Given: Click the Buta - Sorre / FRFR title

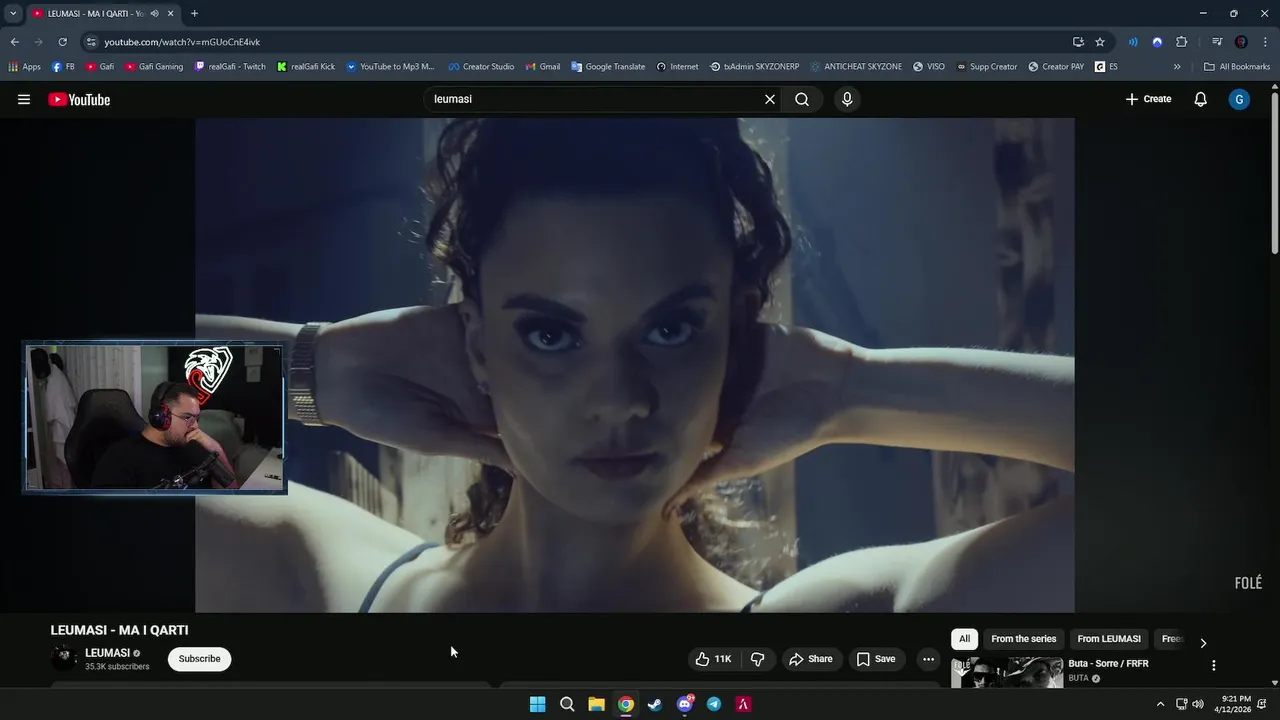Looking at the screenshot, I should 1108,664.
